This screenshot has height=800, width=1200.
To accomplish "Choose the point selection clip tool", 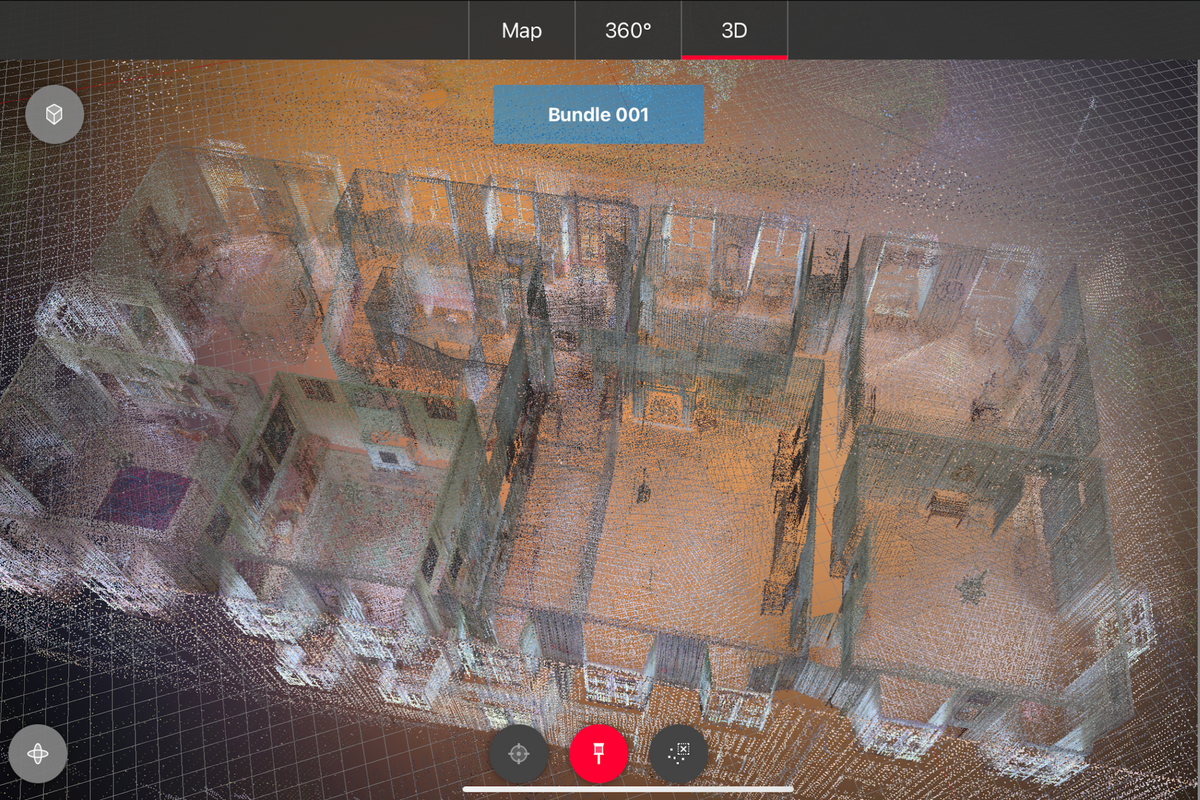I will pos(679,753).
